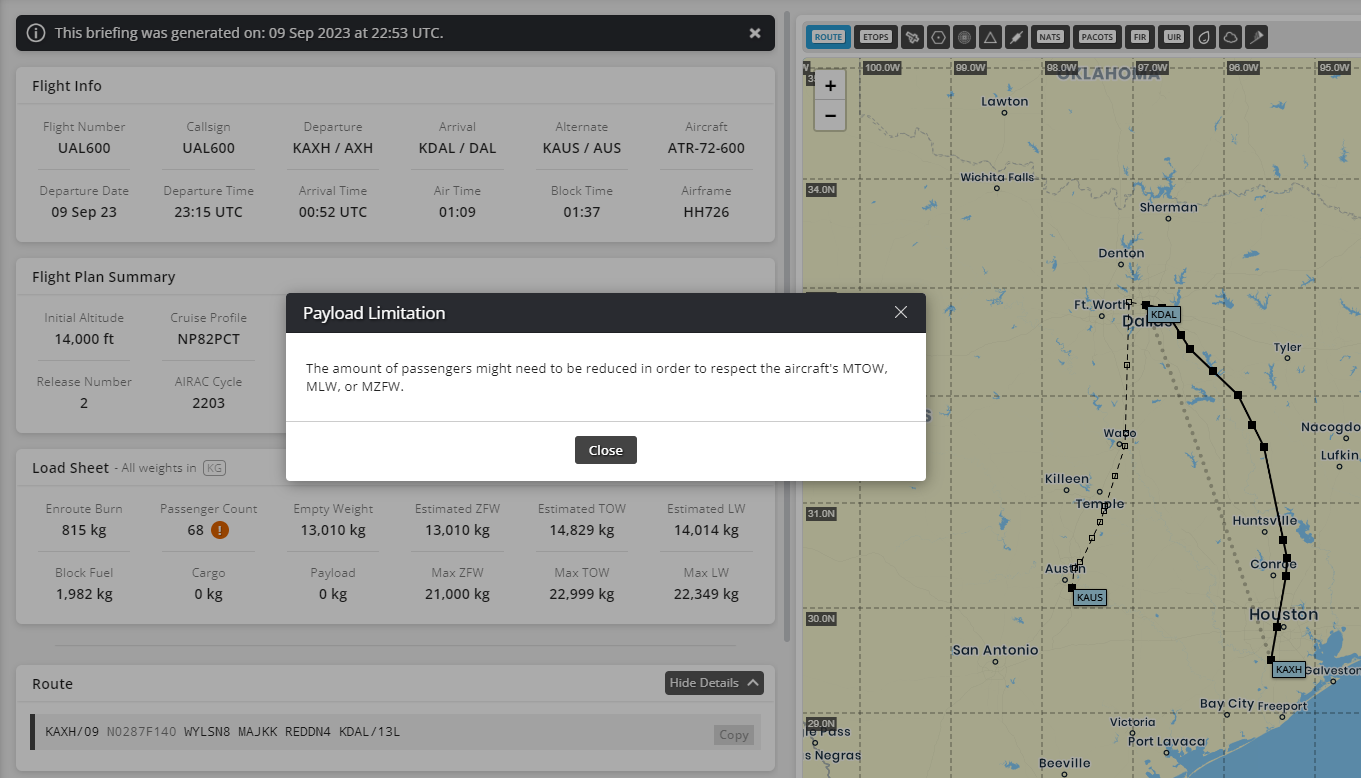Image resolution: width=1361 pixels, height=778 pixels.
Task: Click the San Antonio label on map
Action: [x=995, y=650]
